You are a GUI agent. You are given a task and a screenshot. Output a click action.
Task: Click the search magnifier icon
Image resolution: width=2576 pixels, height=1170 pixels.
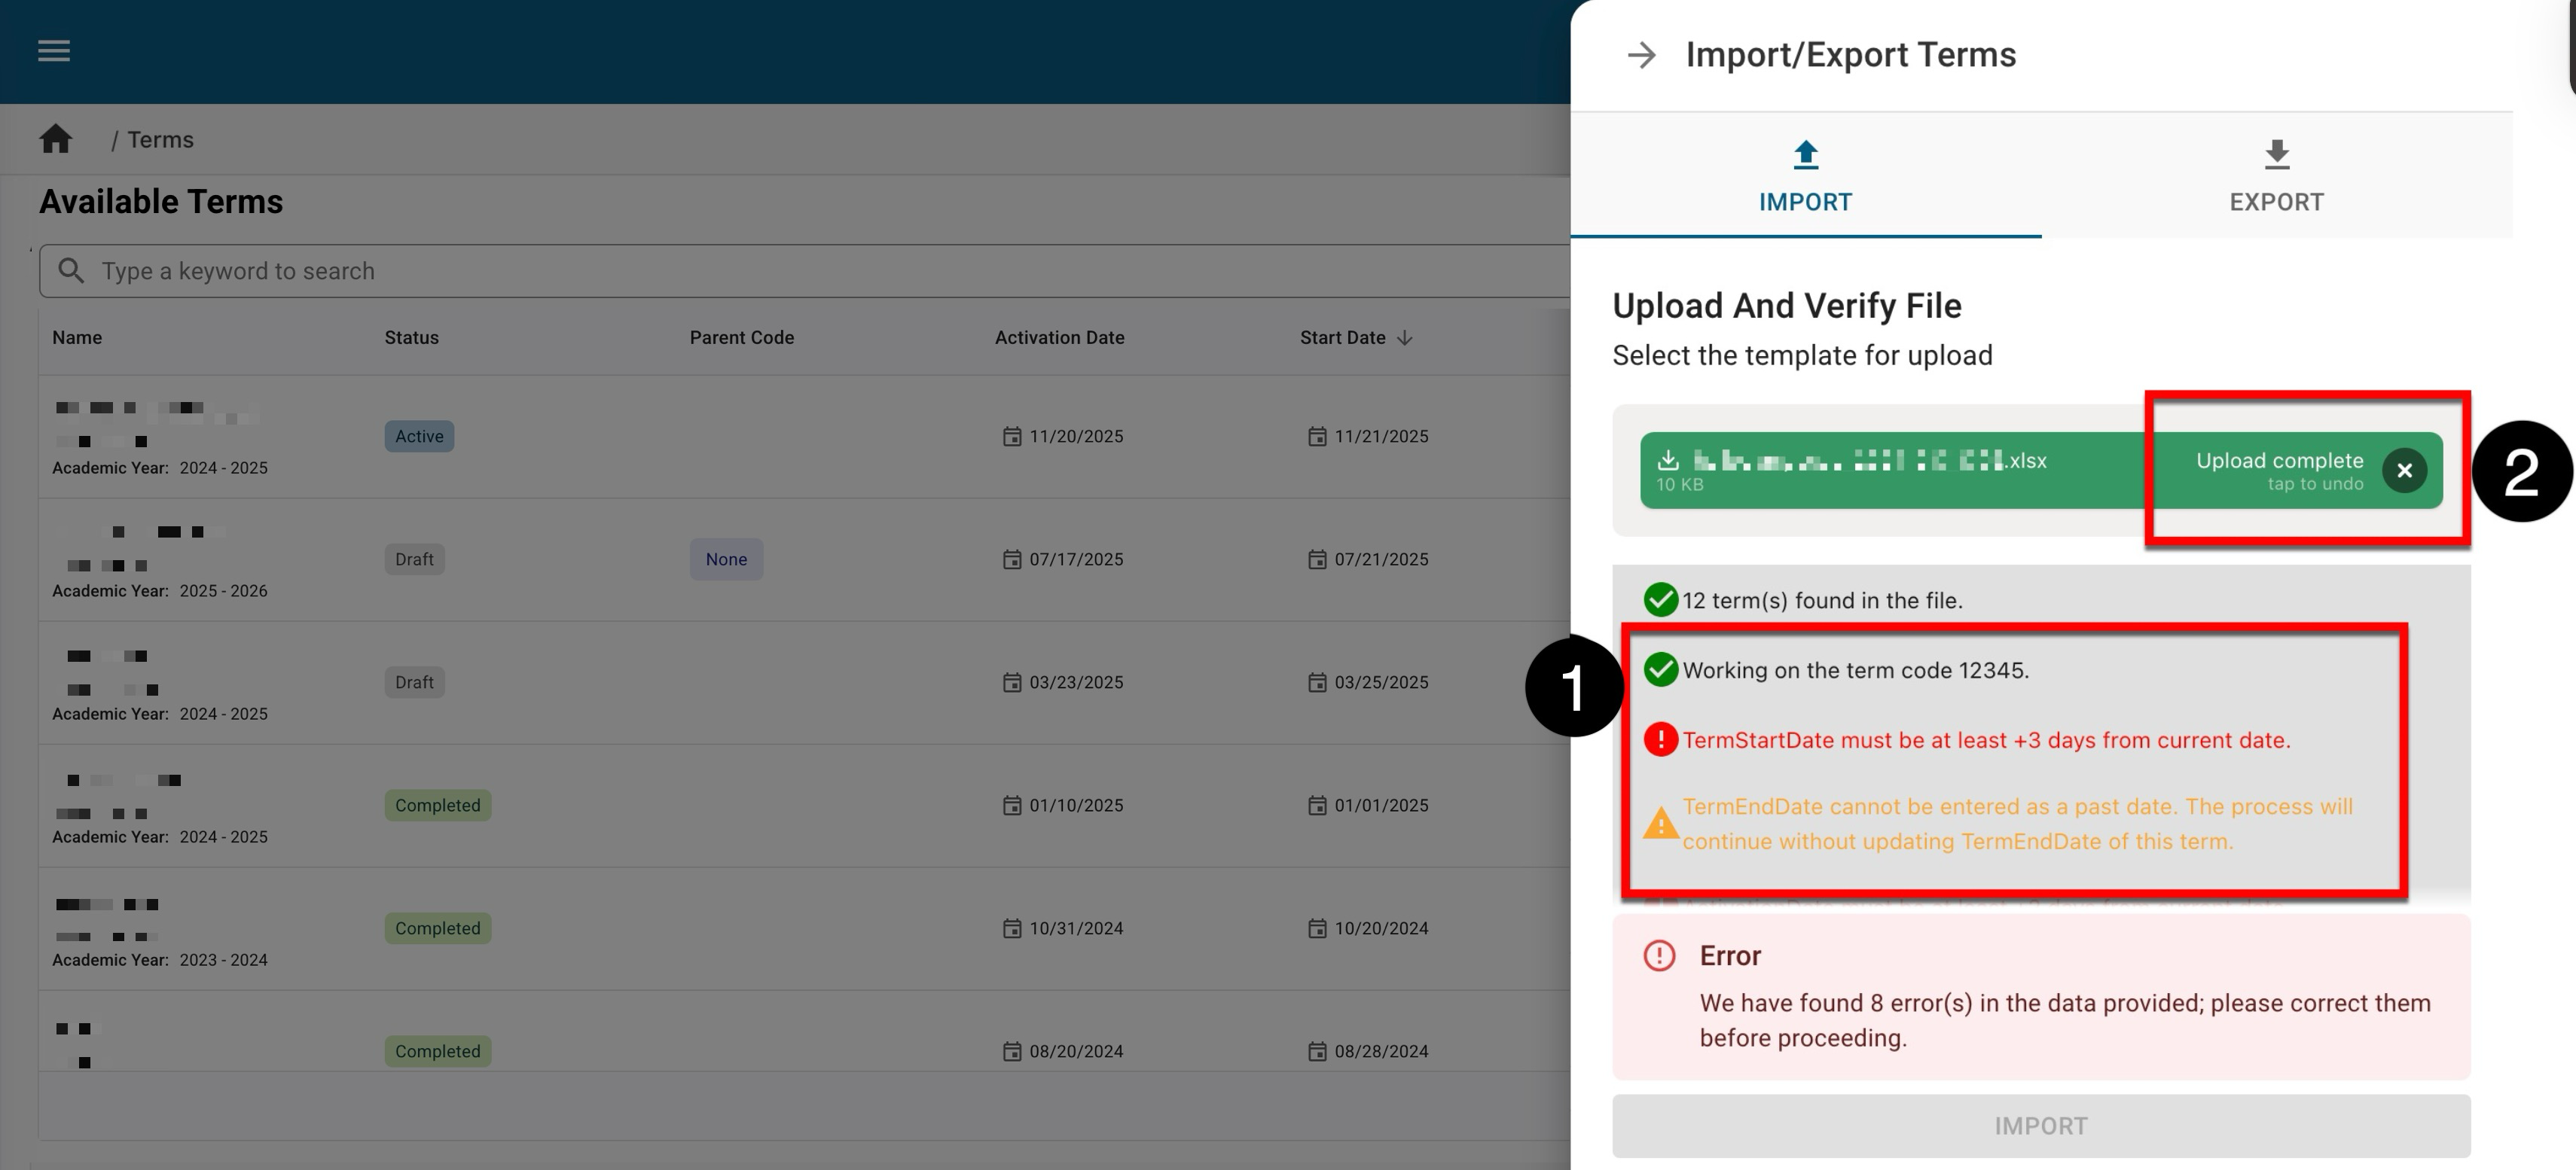click(70, 271)
